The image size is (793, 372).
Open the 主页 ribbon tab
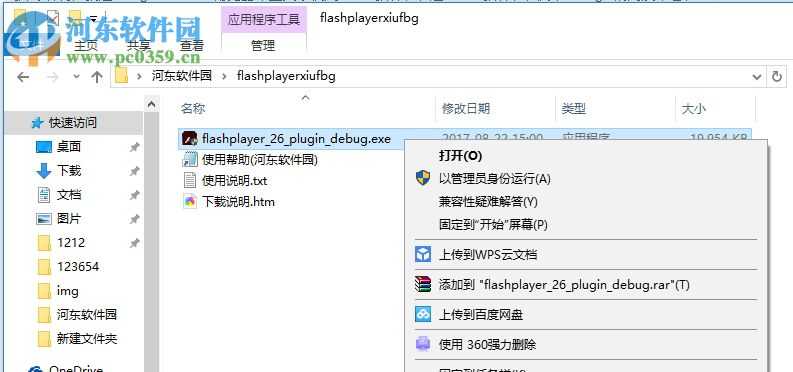point(86,45)
